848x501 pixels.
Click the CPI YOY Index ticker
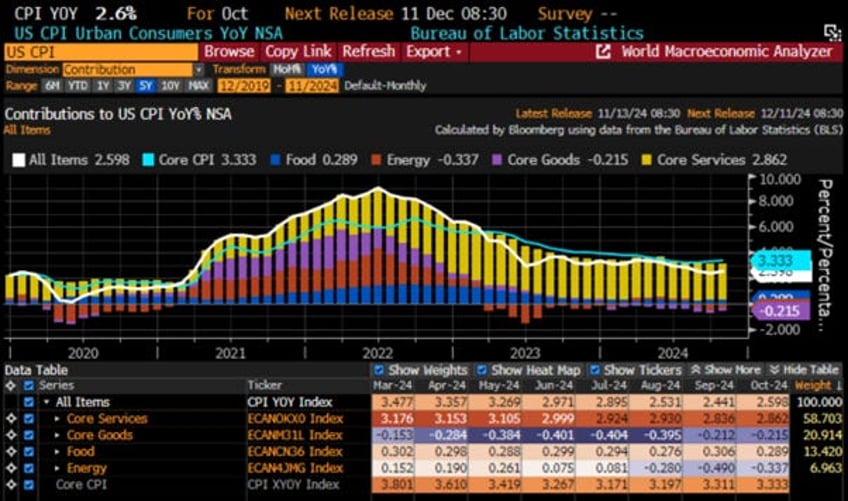(290, 402)
